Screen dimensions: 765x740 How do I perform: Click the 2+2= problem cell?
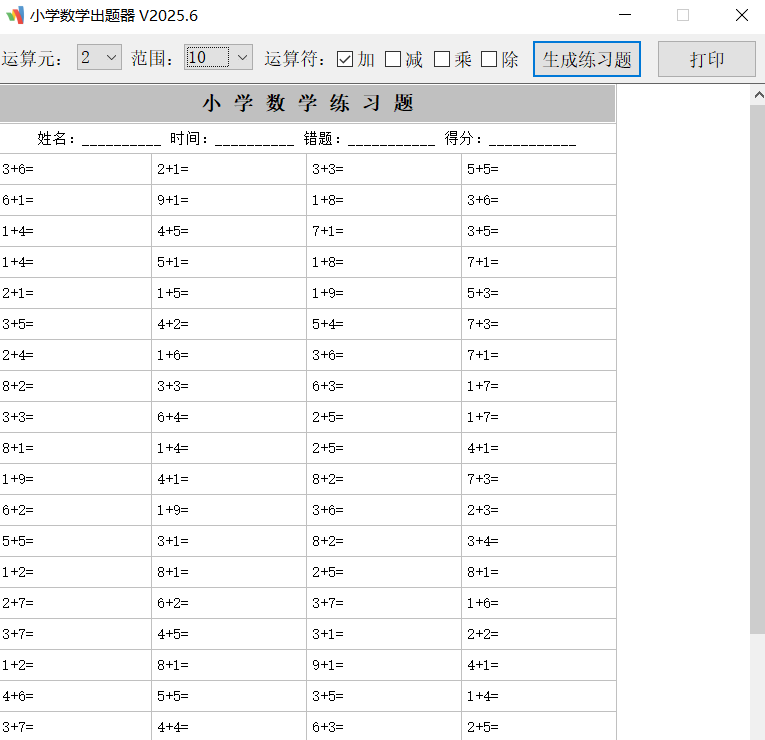point(539,634)
